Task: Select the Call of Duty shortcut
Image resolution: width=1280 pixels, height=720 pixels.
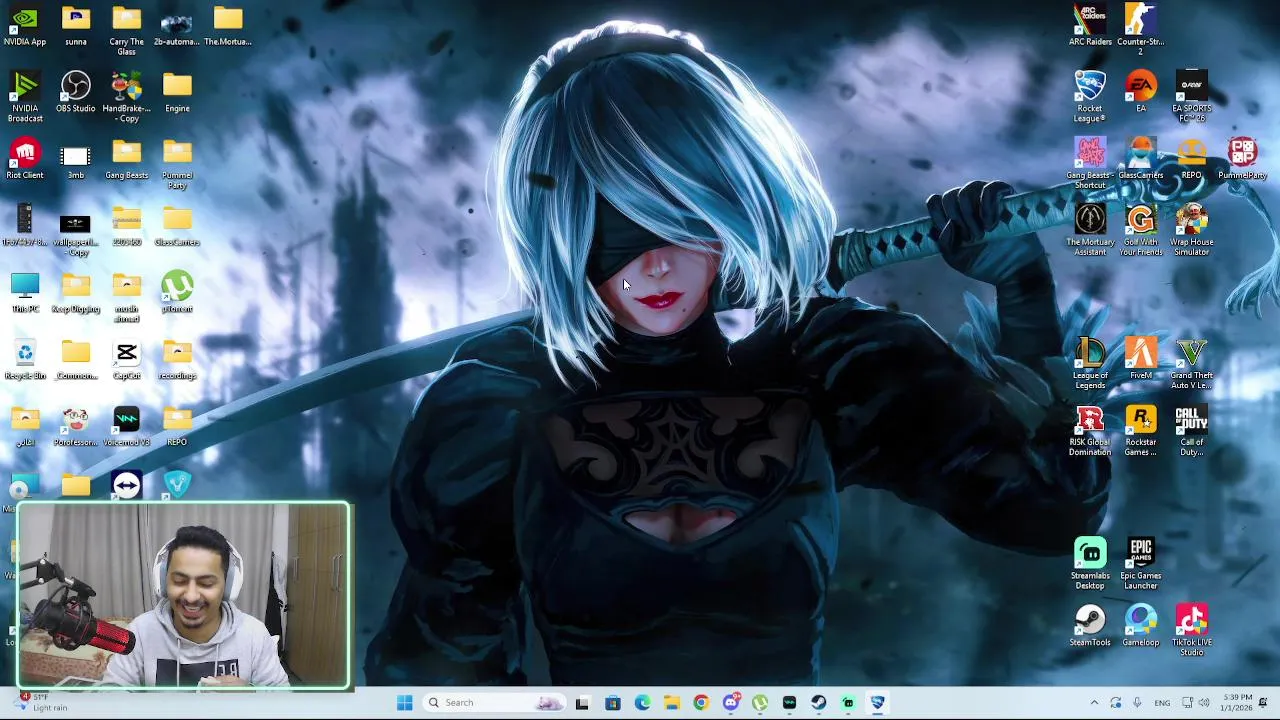Action: point(1192,431)
